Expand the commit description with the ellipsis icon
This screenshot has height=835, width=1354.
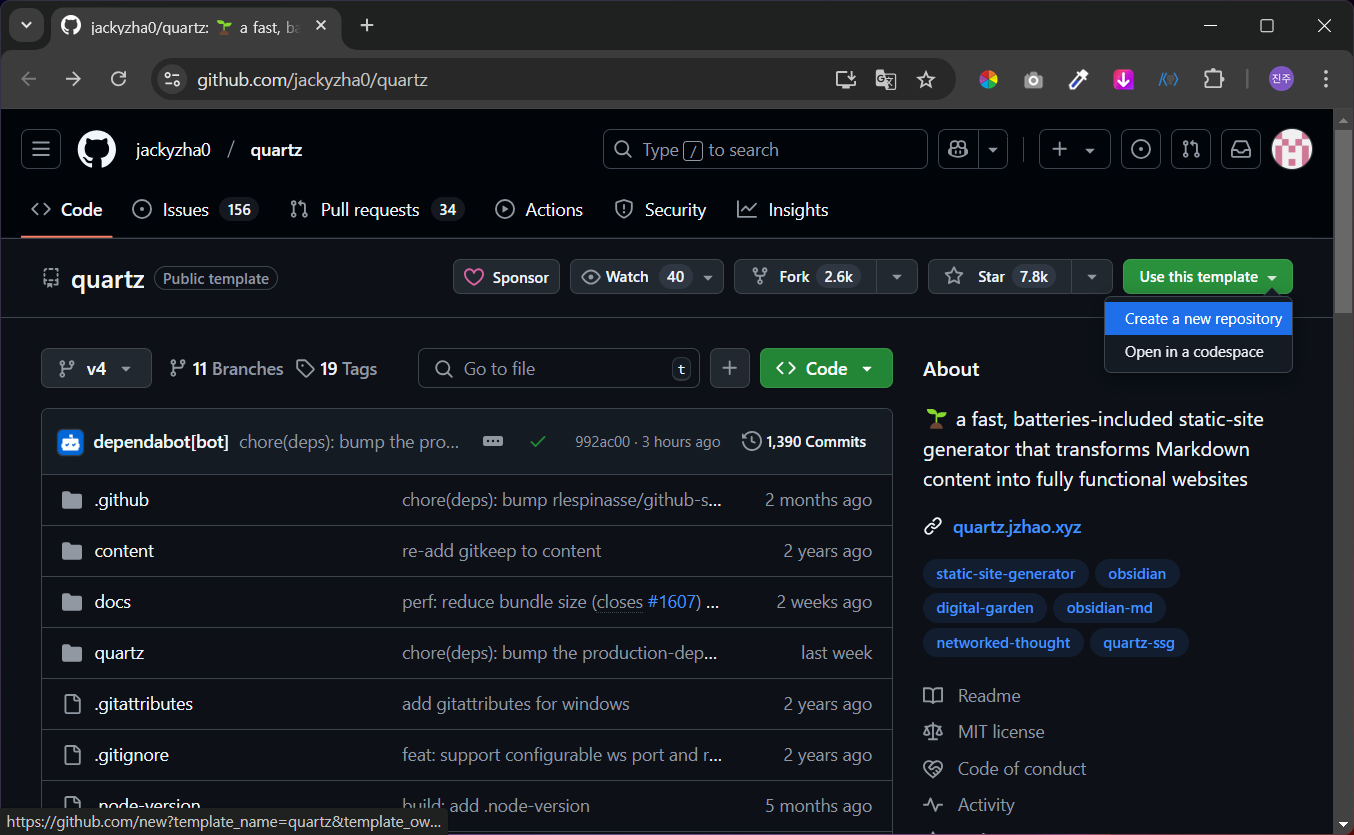493,441
